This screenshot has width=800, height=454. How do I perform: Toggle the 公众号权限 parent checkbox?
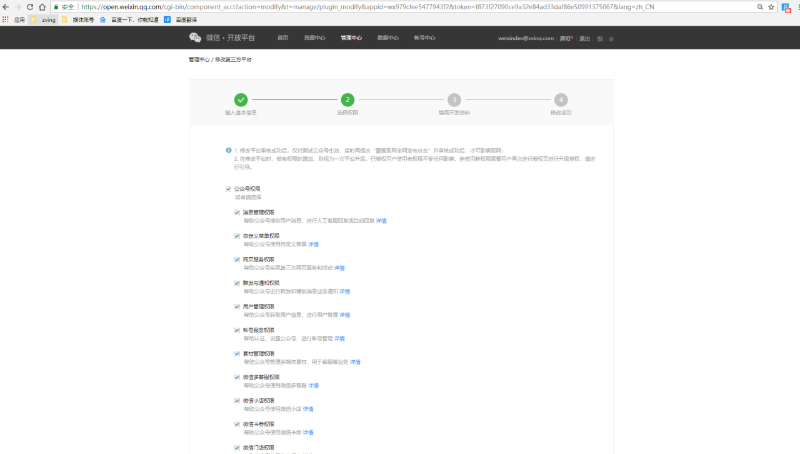[228, 189]
